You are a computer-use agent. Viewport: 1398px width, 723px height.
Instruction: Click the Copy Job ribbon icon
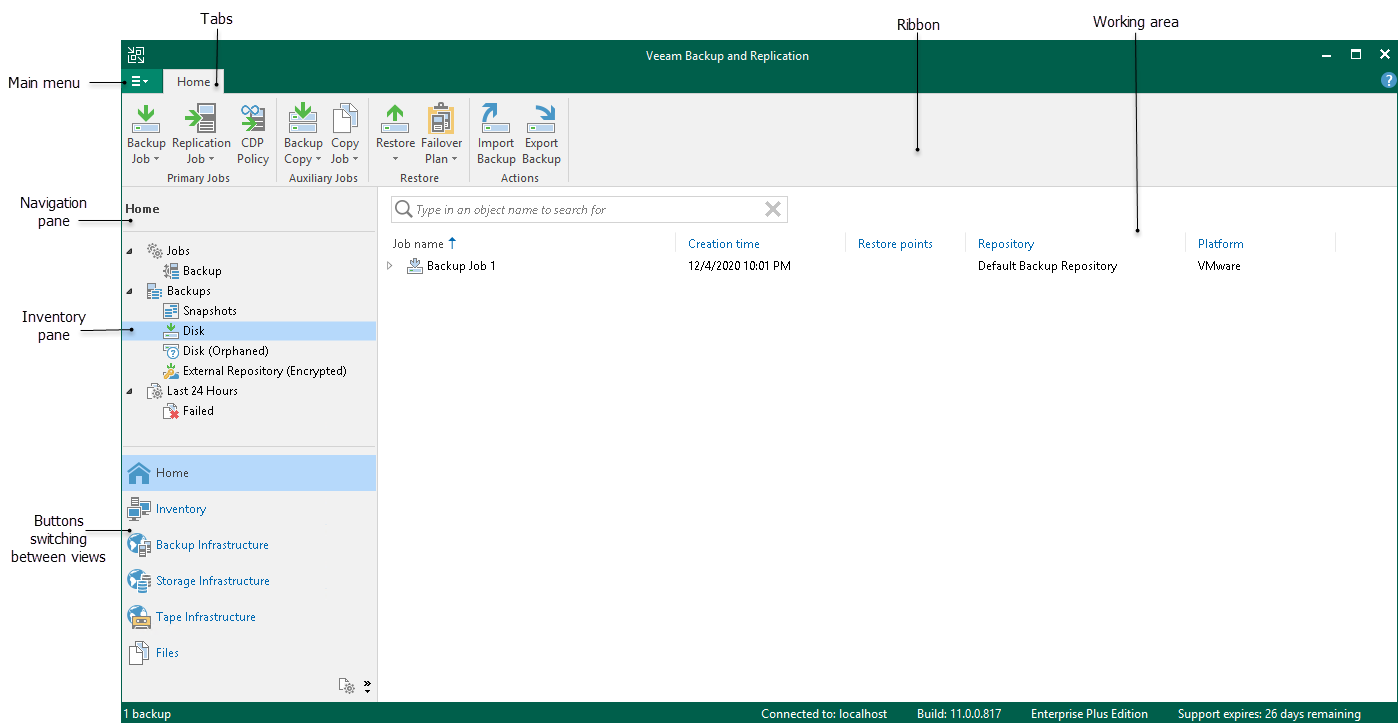click(x=345, y=119)
